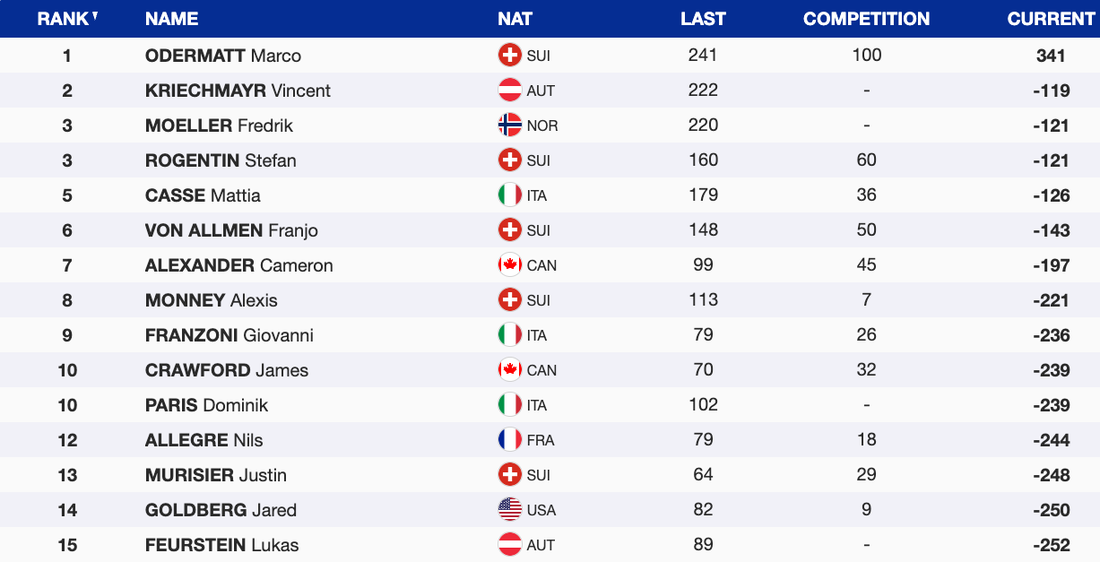Click Austrian flag icon in Feurstein row

click(510, 545)
